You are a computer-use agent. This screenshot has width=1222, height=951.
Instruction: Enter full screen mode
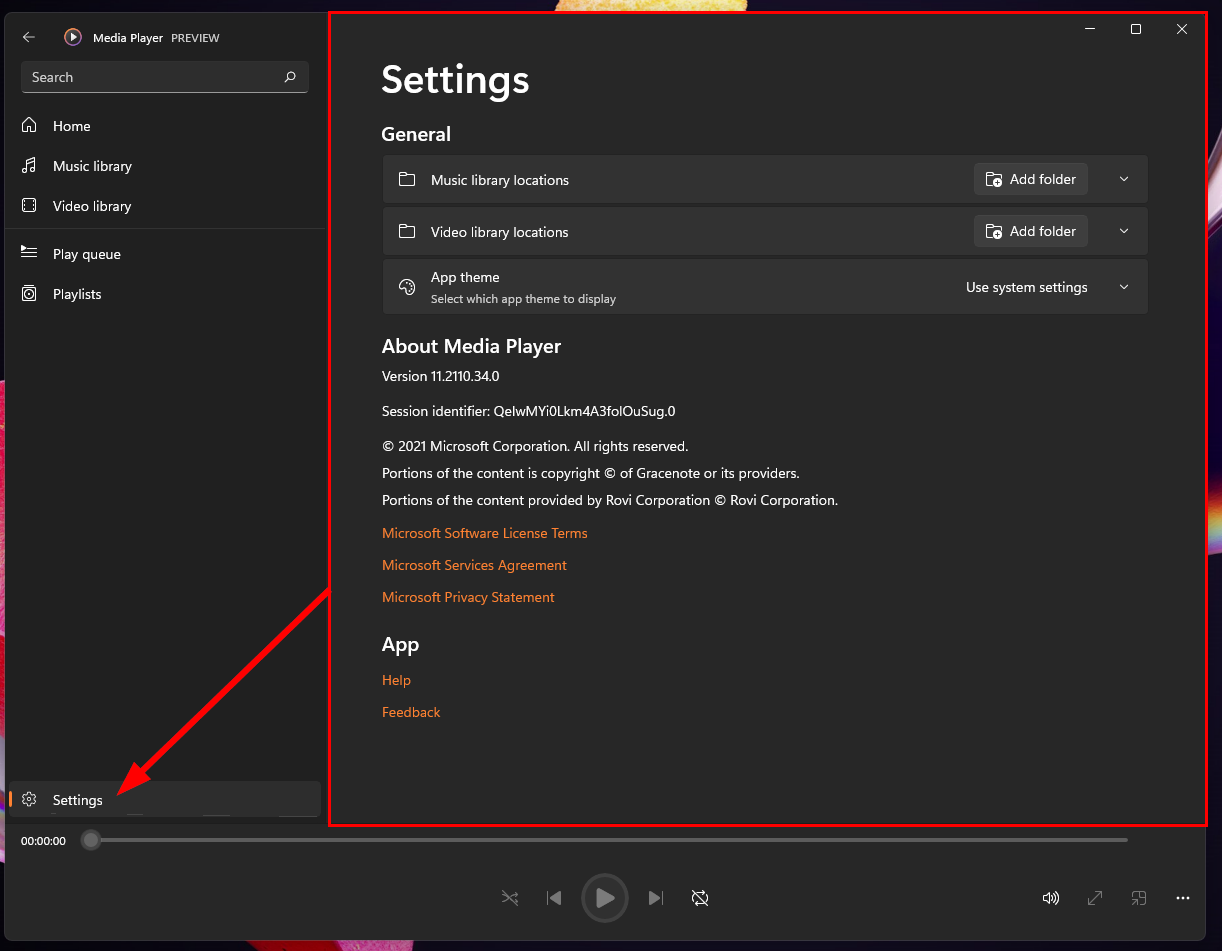1095,898
